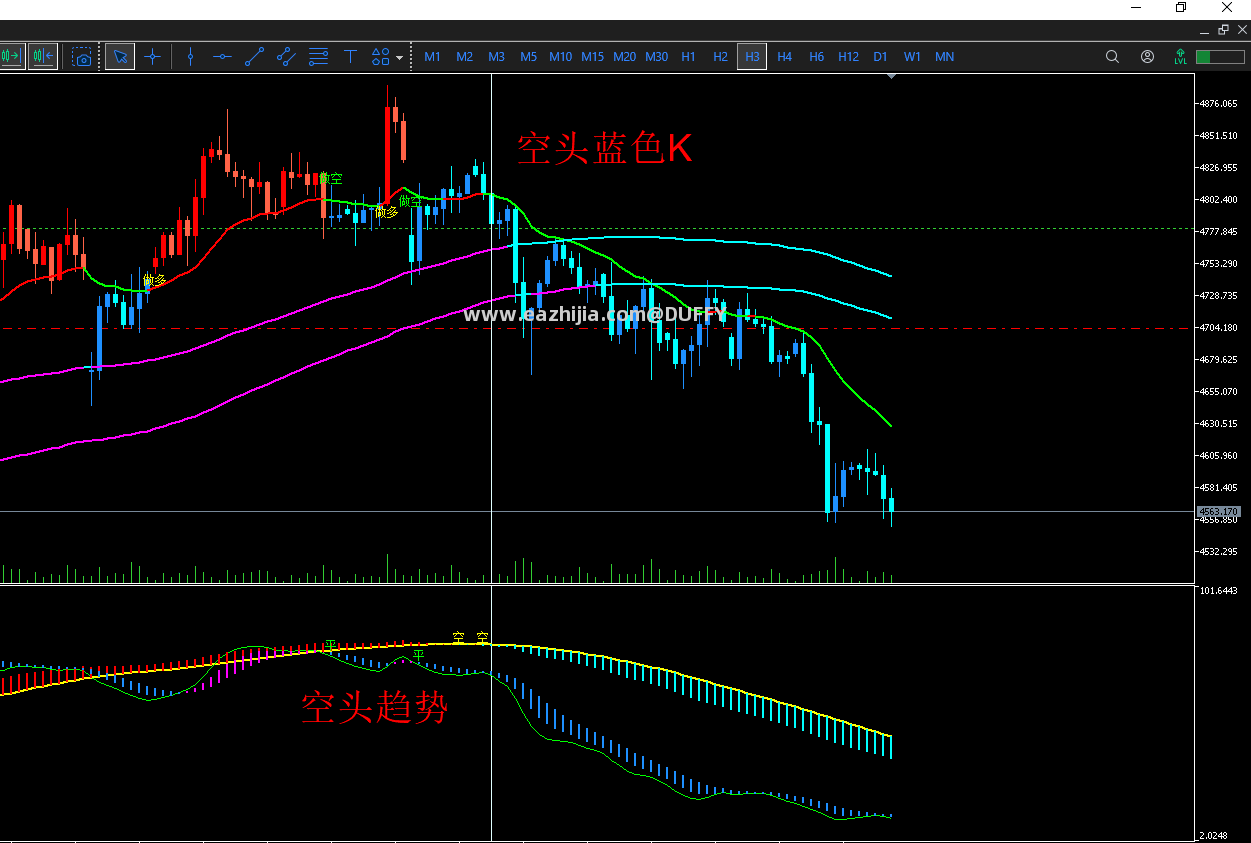Switch chart to H6 timeframe

click(816, 57)
